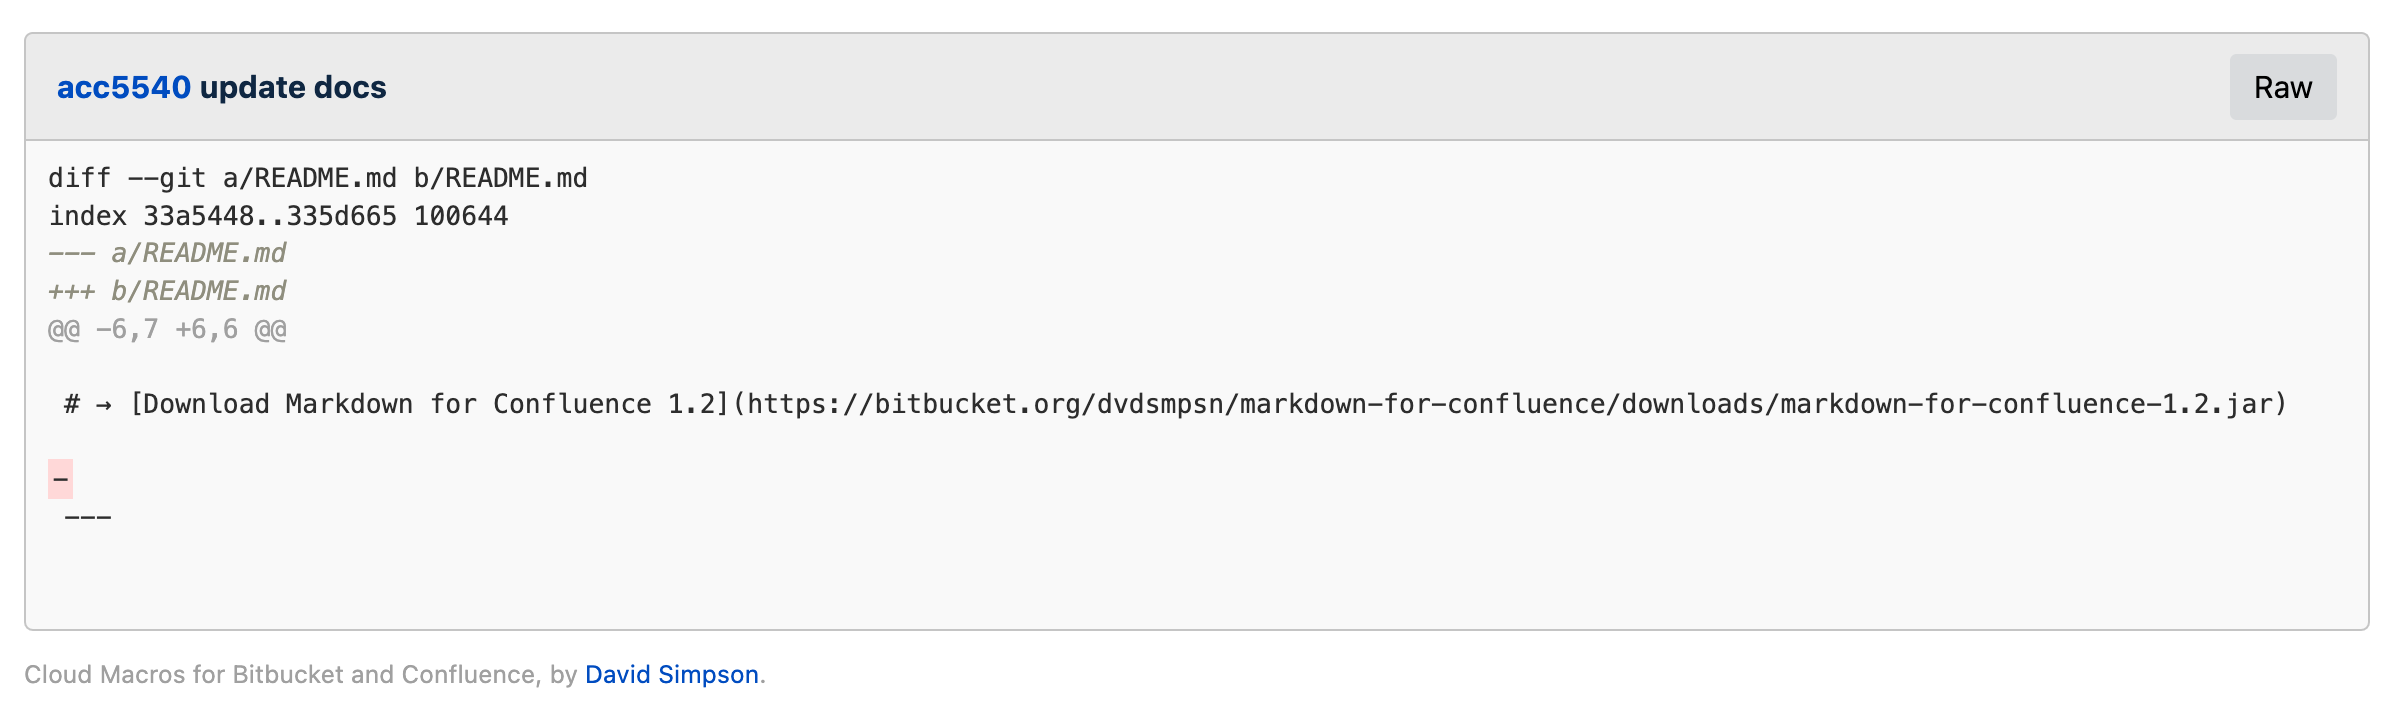The width and height of the screenshot is (2398, 720).
Task: Click the 100644 file mode text
Action: 461,216
